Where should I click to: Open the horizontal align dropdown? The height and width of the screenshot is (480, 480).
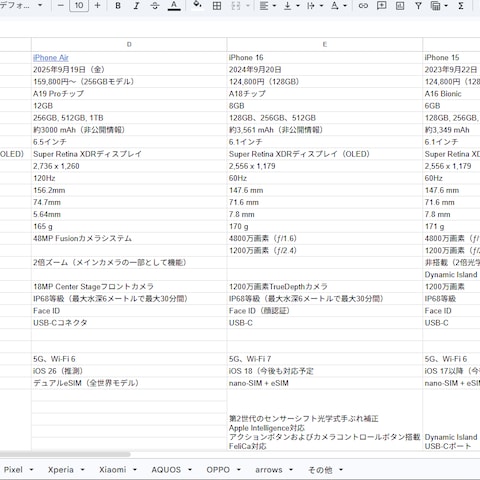268,6
